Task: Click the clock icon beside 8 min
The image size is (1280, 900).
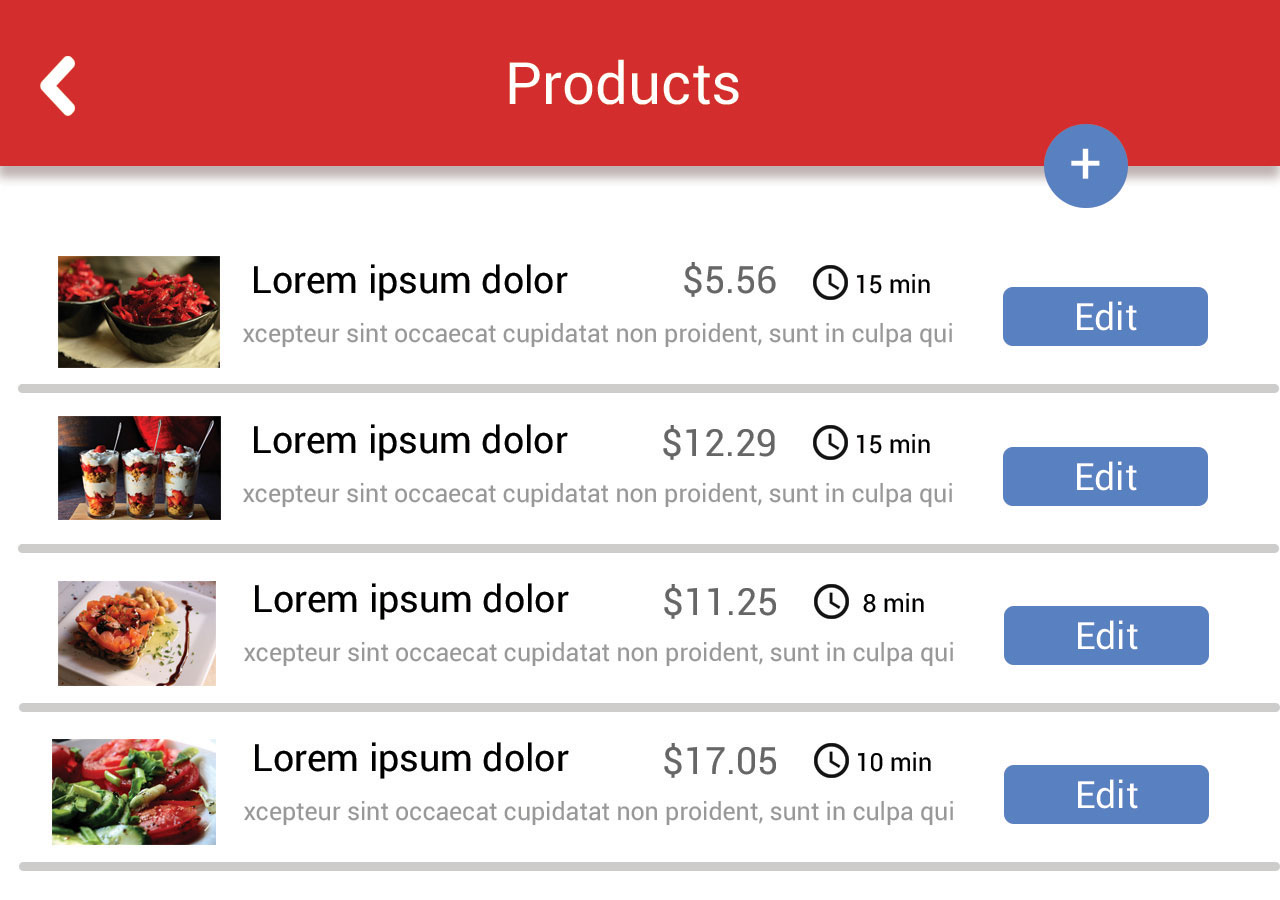Action: (831, 602)
